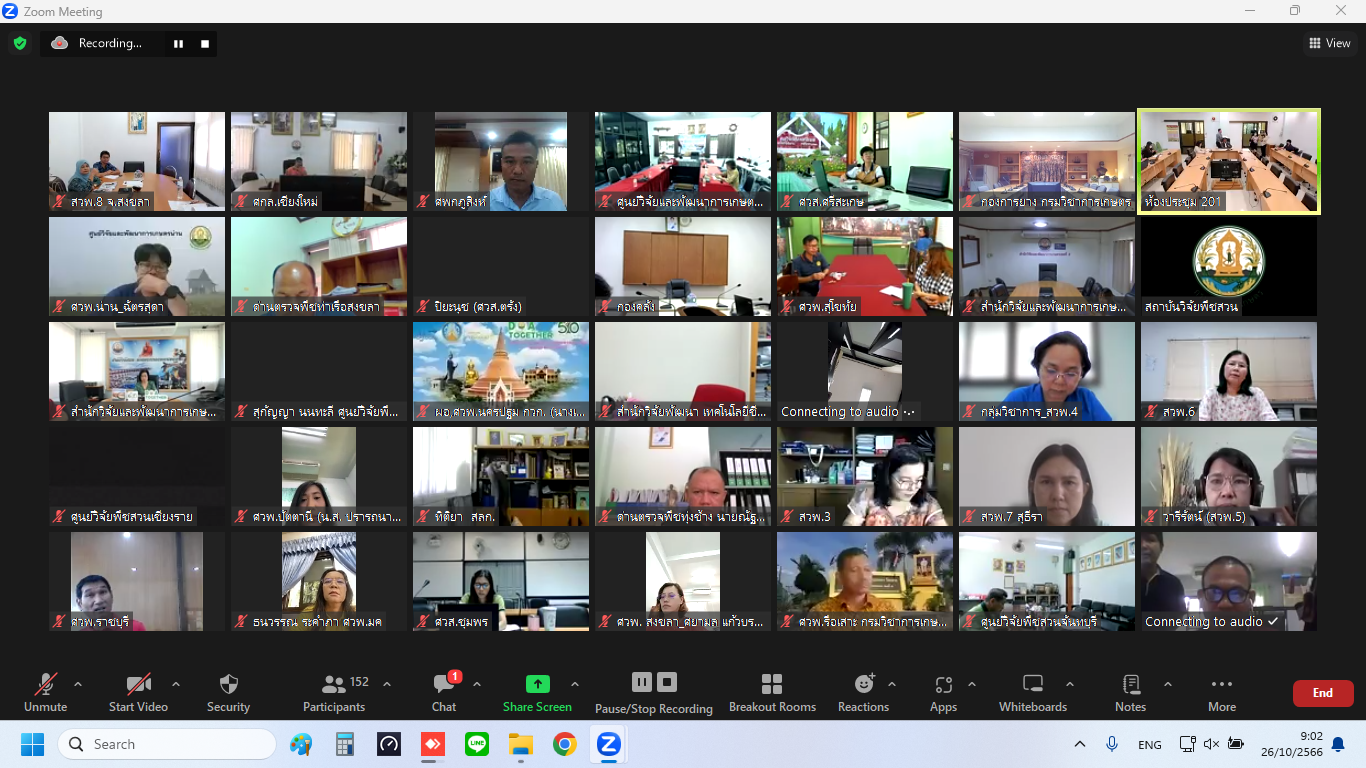Open the More menu
This screenshot has height=768, width=1366.
[x=1222, y=684]
